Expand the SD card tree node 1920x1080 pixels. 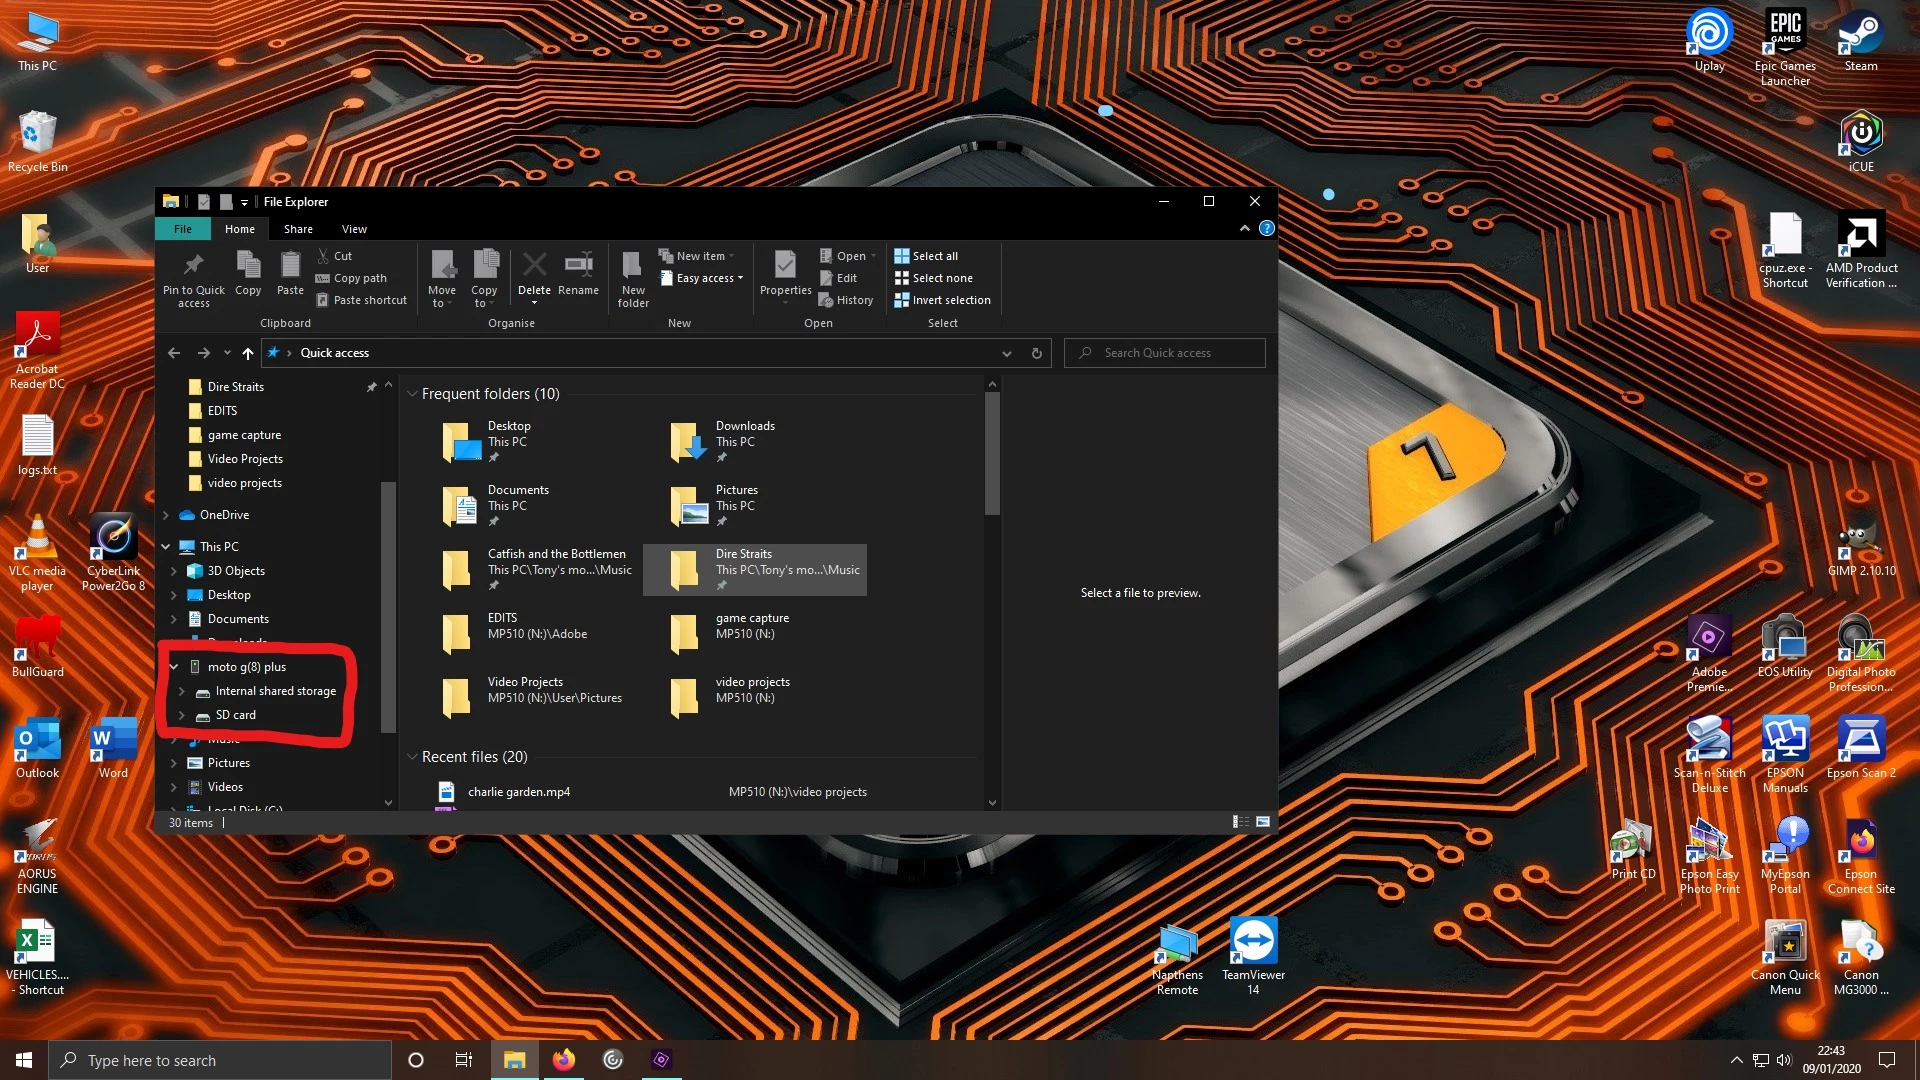coord(181,715)
